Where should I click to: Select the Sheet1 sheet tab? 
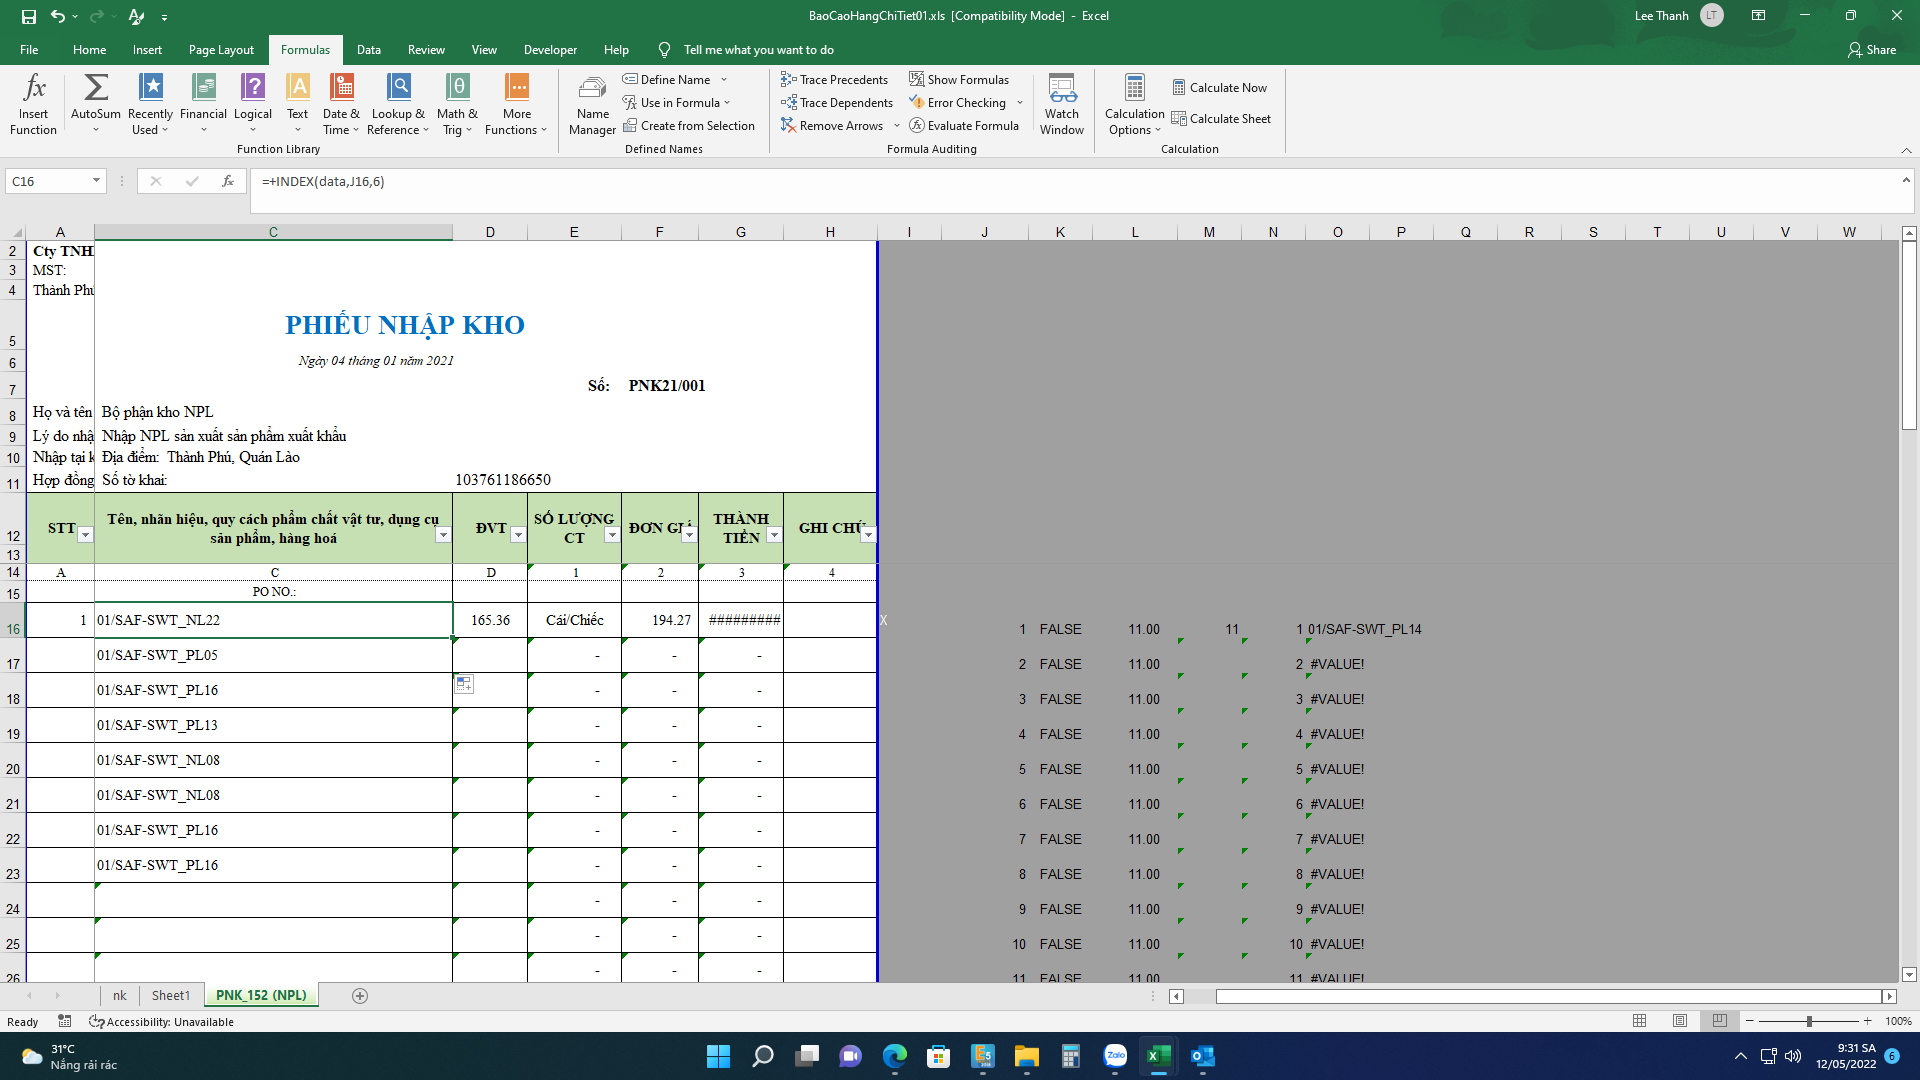pos(170,995)
